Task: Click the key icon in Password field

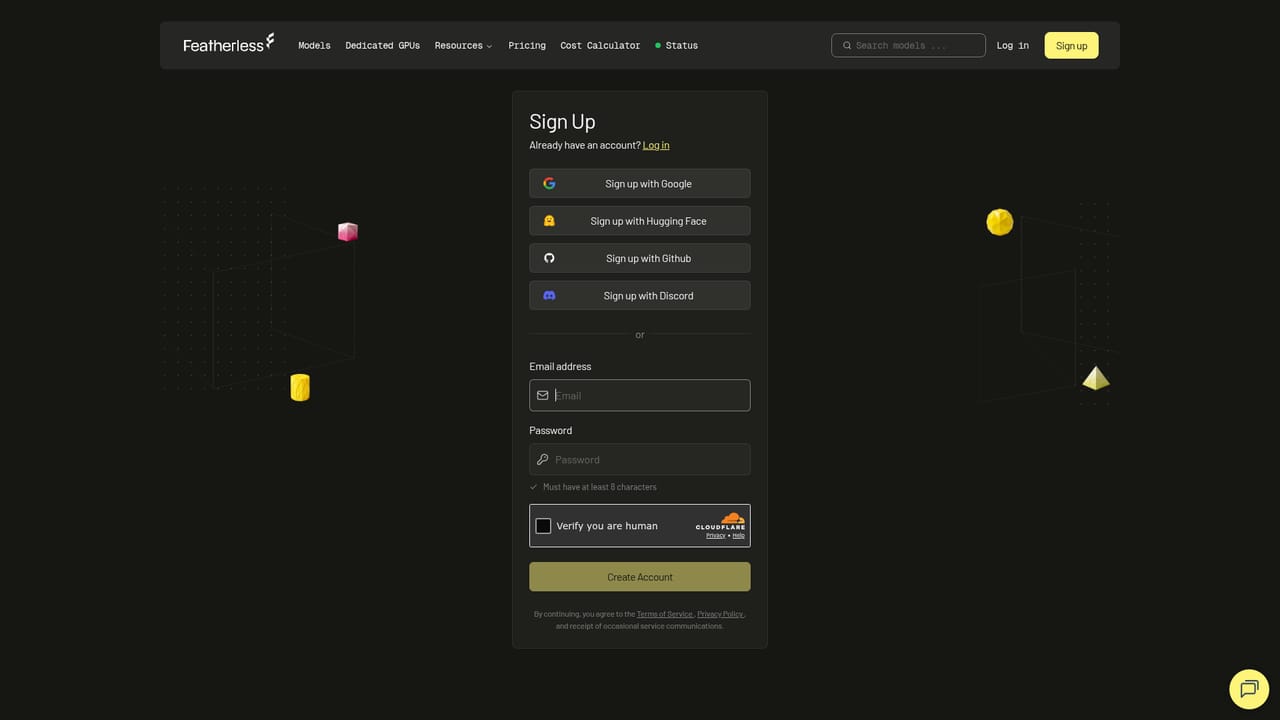Action: click(543, 459)
